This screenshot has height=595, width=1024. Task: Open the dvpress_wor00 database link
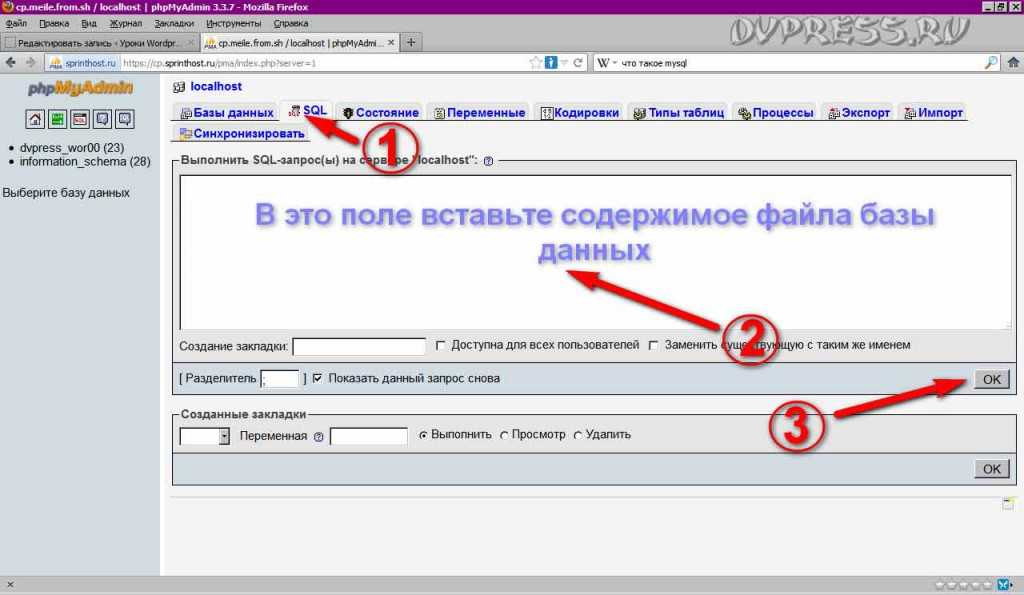tap(58, 147)
